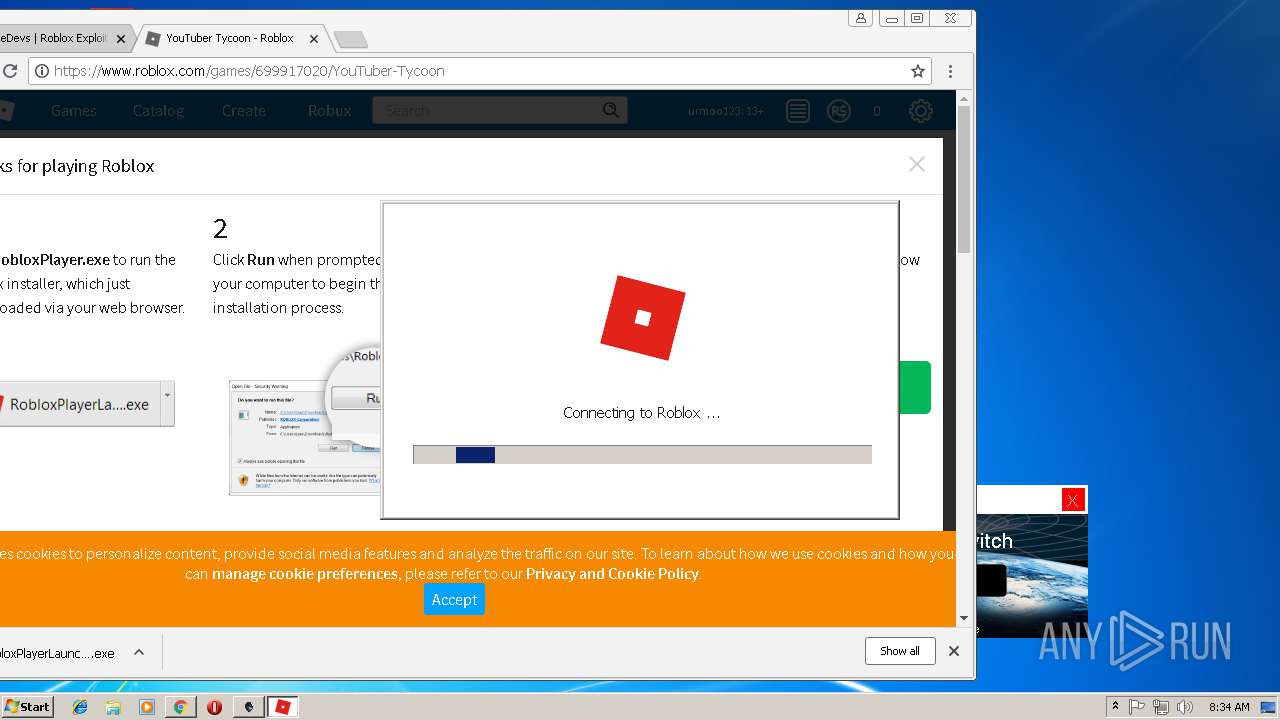Open the Action Center flag icon

pos(1137,707)
